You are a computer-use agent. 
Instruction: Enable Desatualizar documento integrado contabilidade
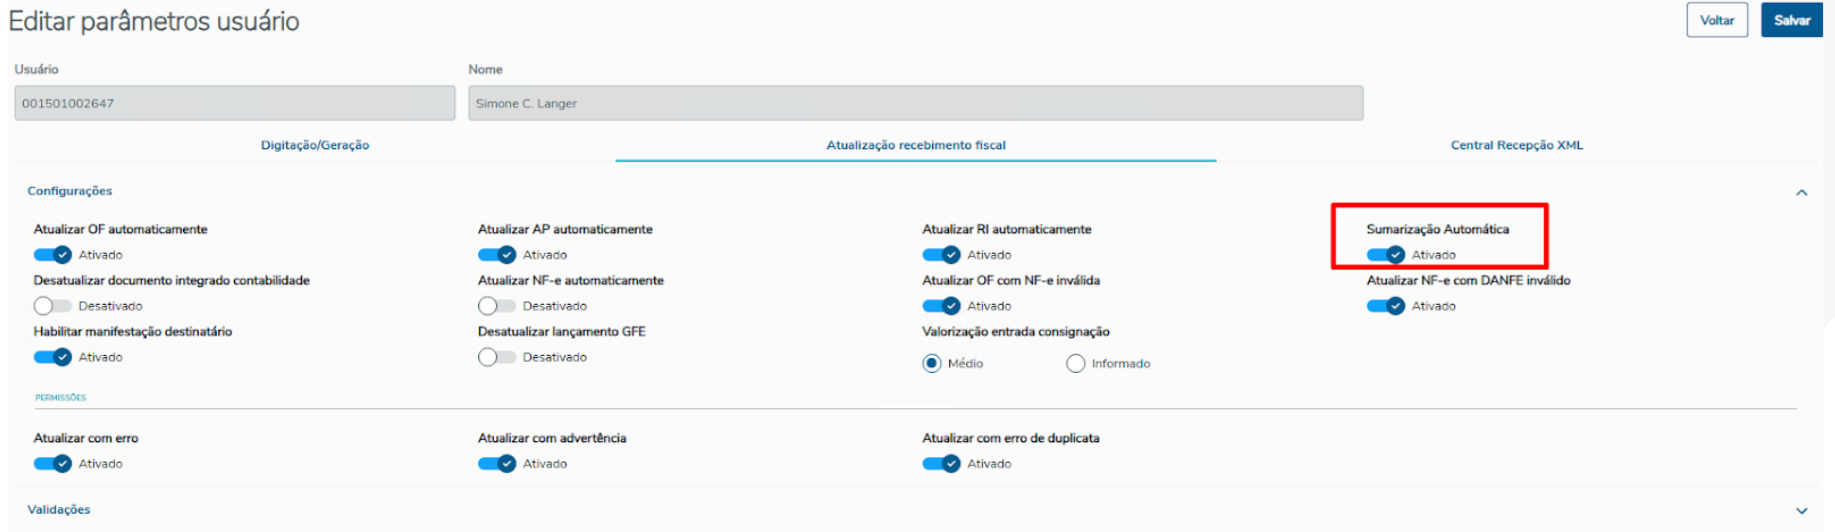[53, 306]
